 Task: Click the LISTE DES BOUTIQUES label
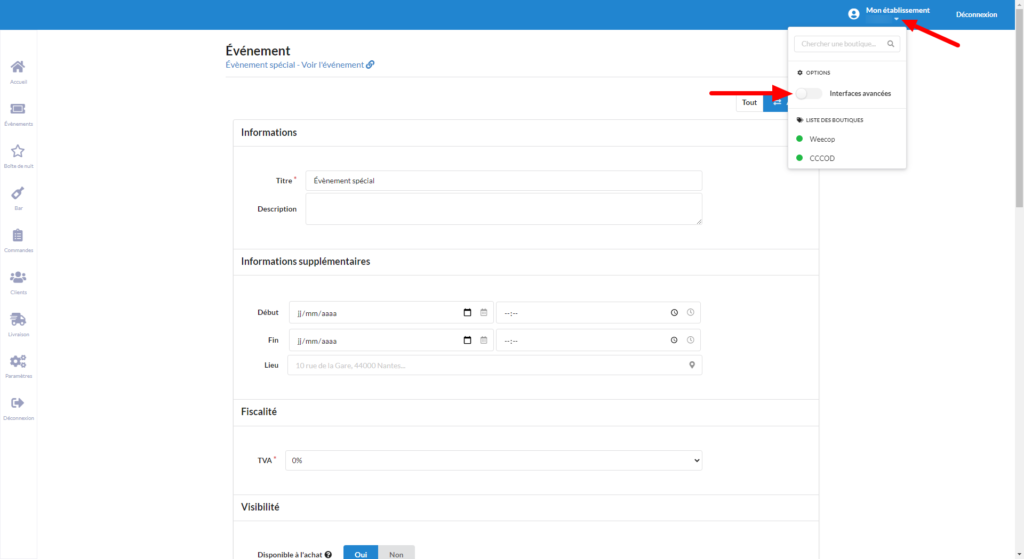point(834,120)
